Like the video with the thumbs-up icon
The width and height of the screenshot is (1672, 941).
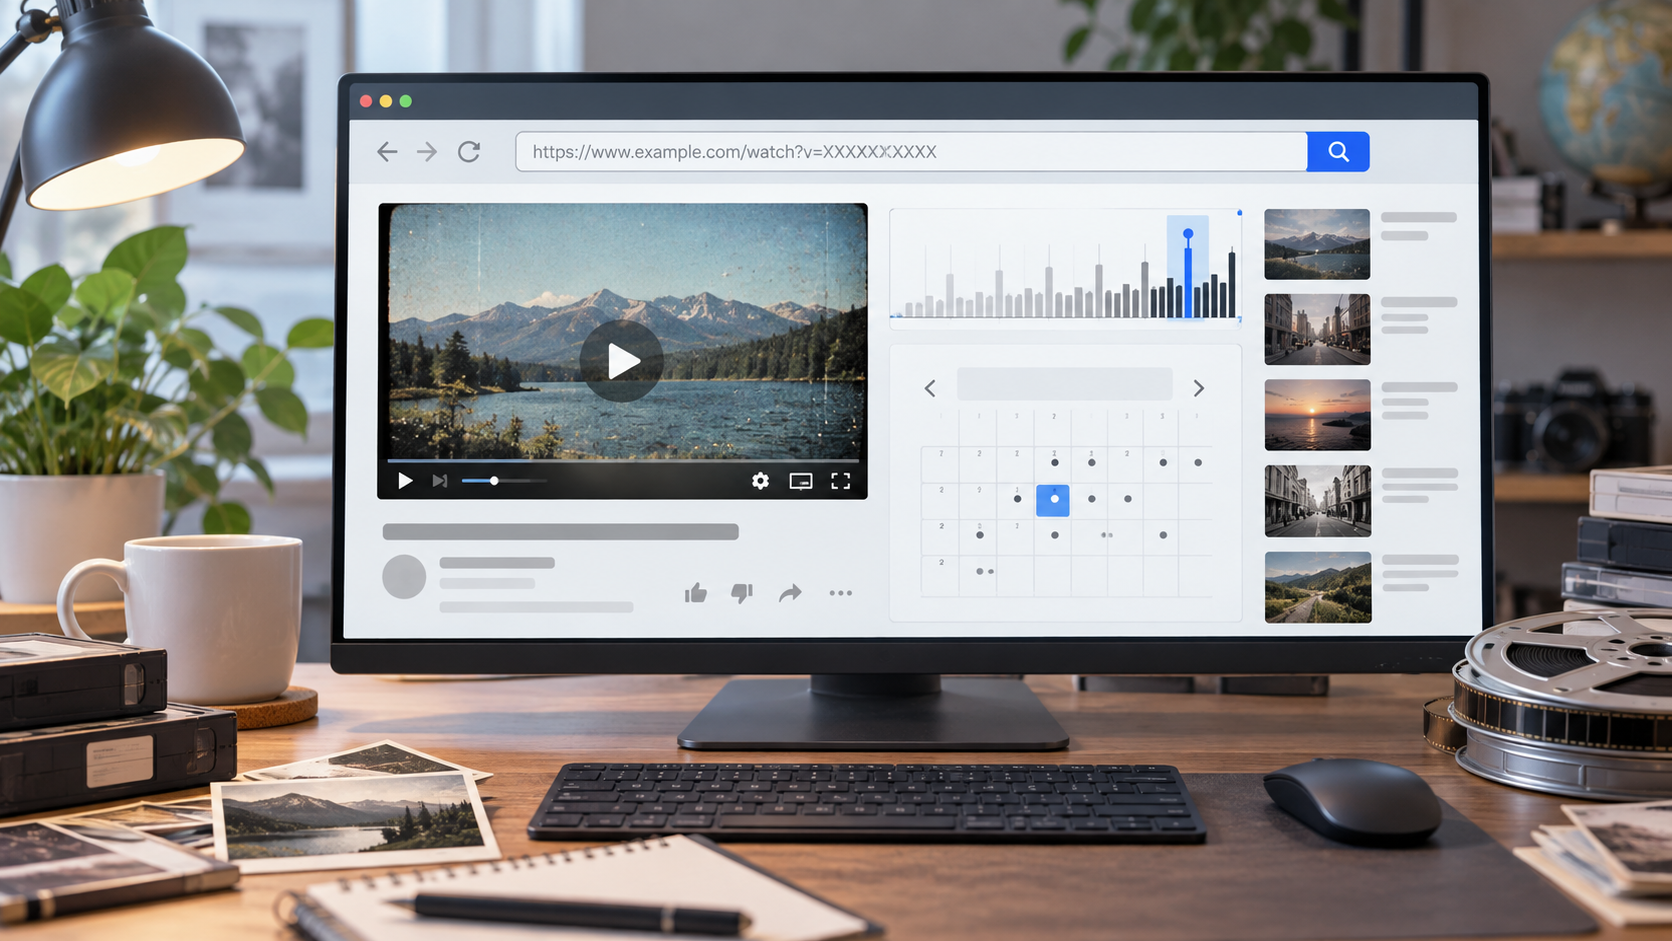pyautogui.click(x=696, y=593)
